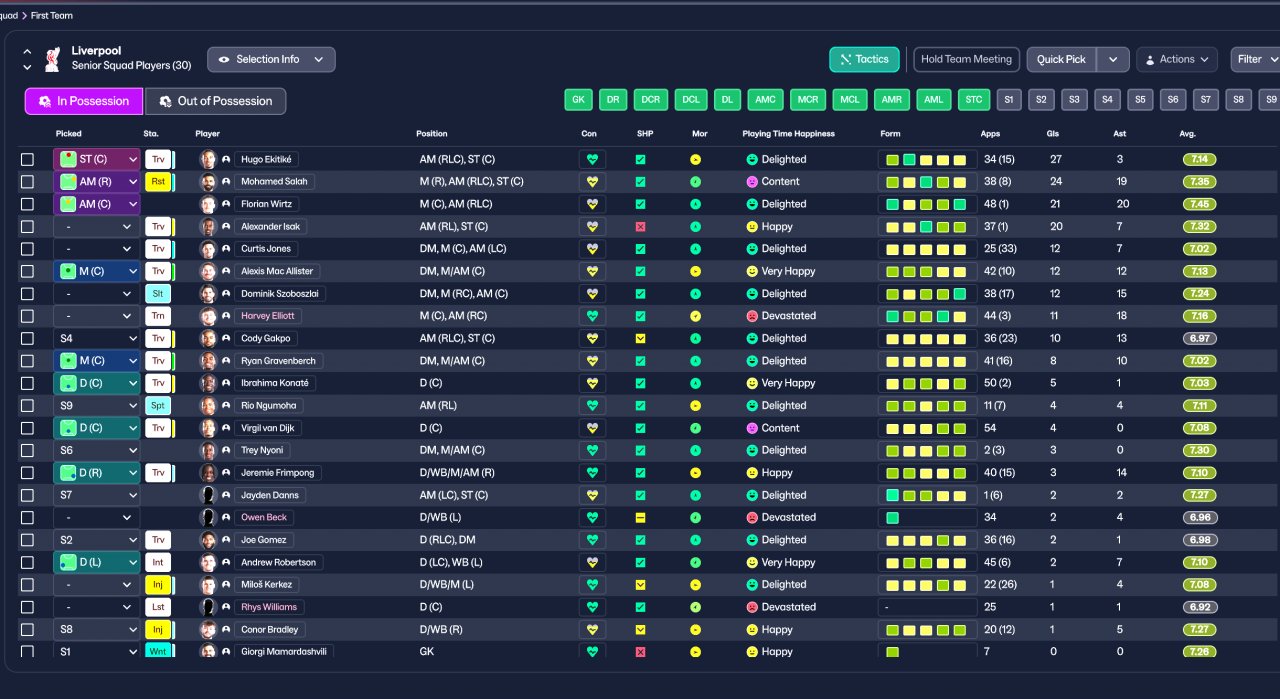1280x699 pixels.
Task: Click the Hold Team Meeting button
Action: 966,59
